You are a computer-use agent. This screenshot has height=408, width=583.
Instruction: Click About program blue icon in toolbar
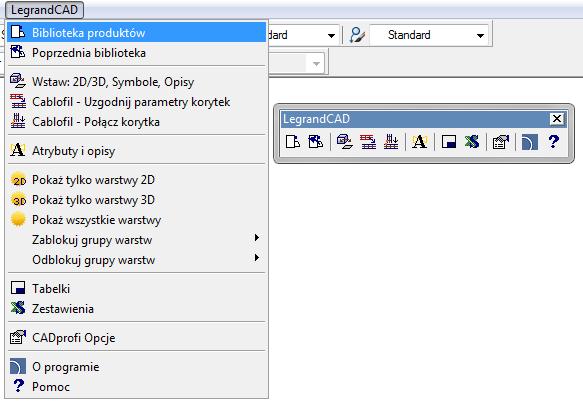530,142
